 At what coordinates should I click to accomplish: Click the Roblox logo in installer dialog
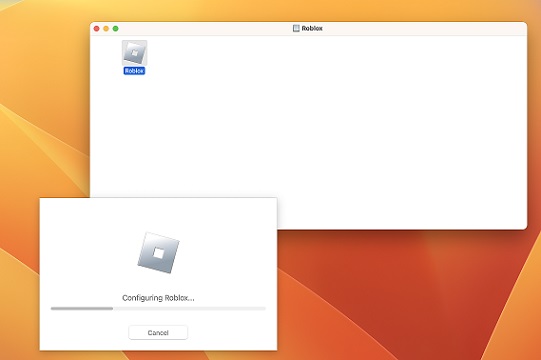158,253
